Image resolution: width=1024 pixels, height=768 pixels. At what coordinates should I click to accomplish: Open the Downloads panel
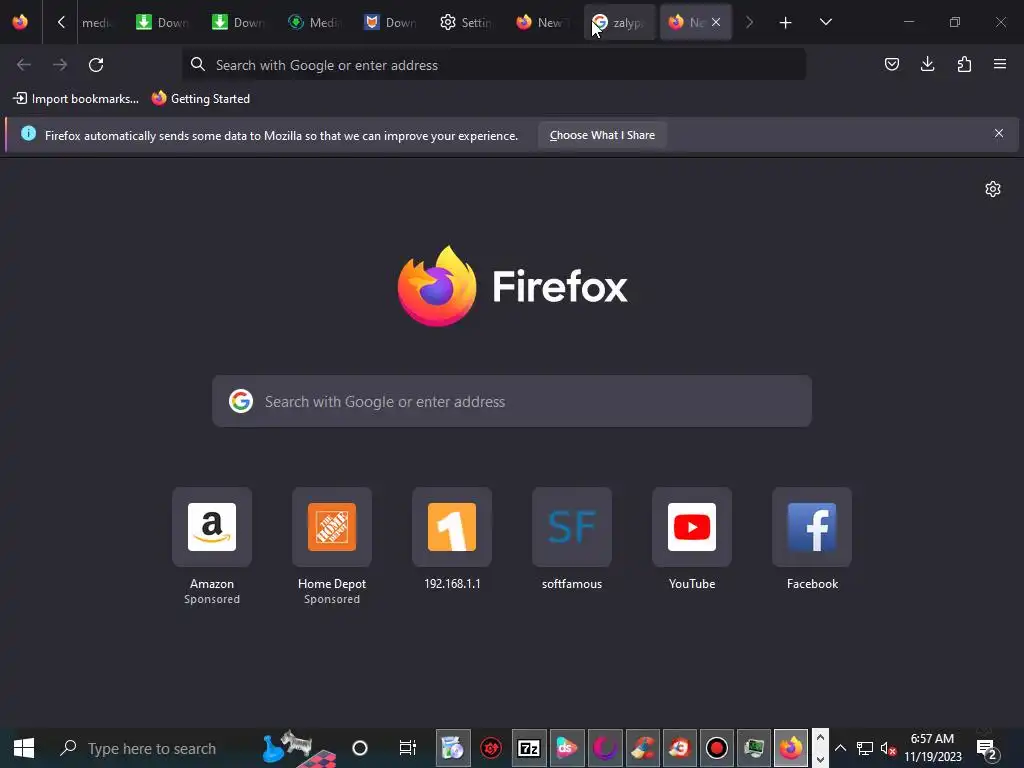point(927,64)
